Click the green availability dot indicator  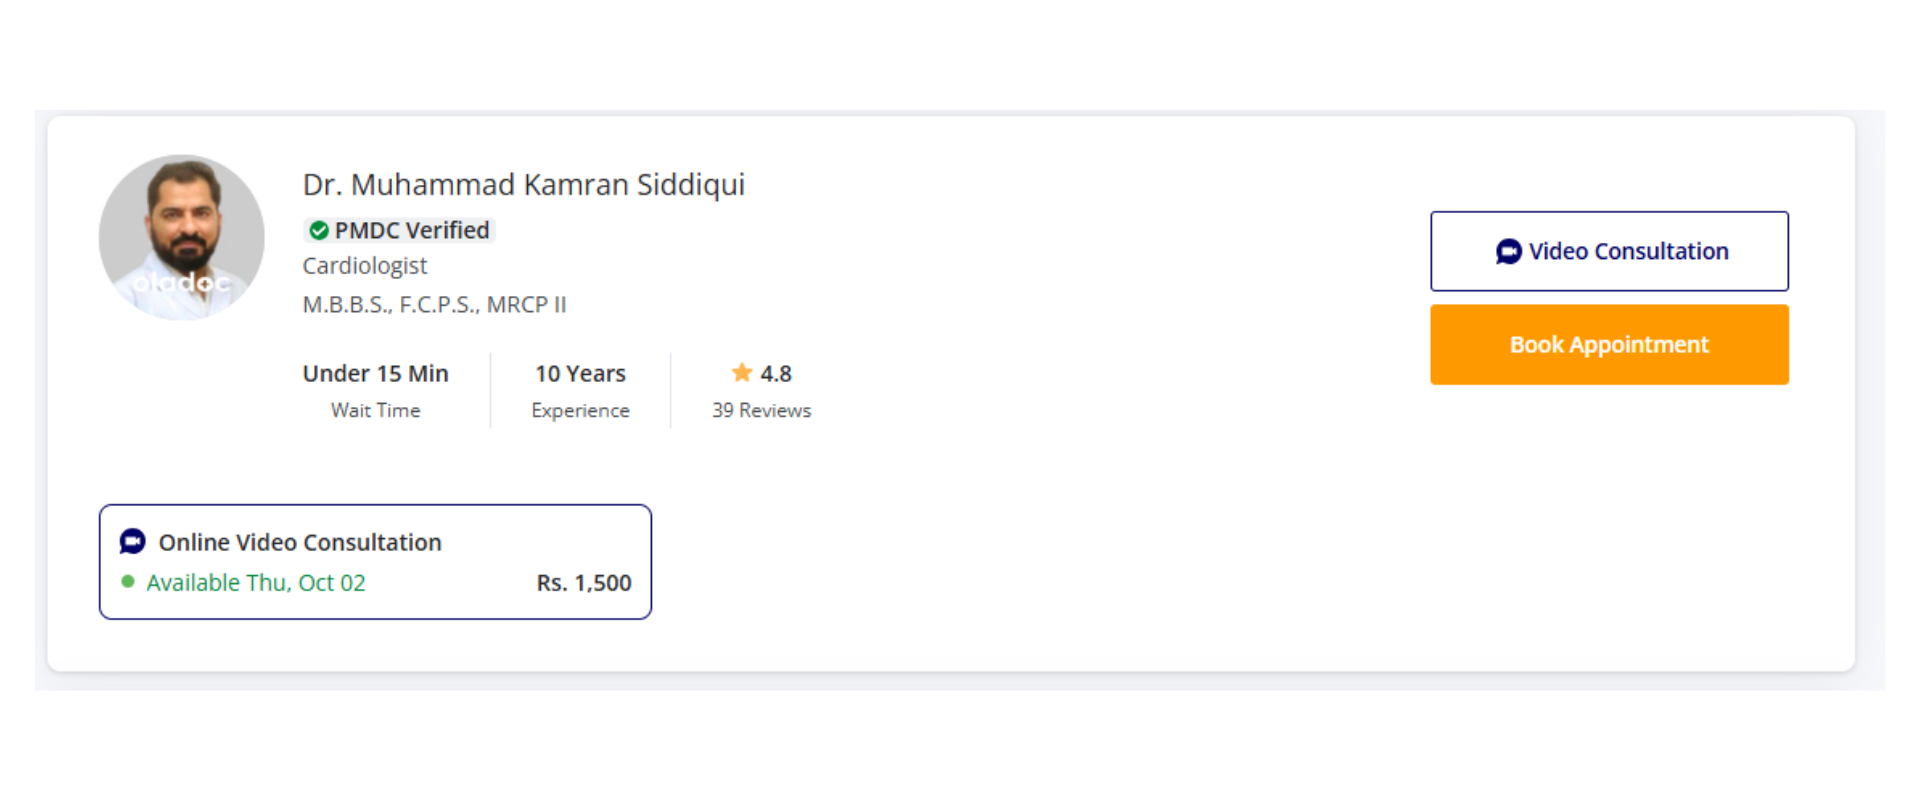(x=128, y=582)
